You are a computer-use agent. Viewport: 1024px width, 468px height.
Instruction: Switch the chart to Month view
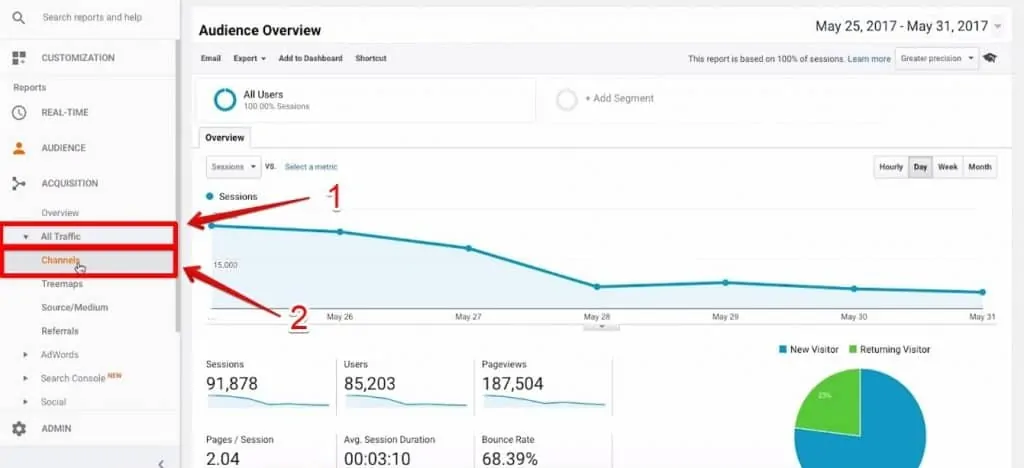click(x=980, y=167)
